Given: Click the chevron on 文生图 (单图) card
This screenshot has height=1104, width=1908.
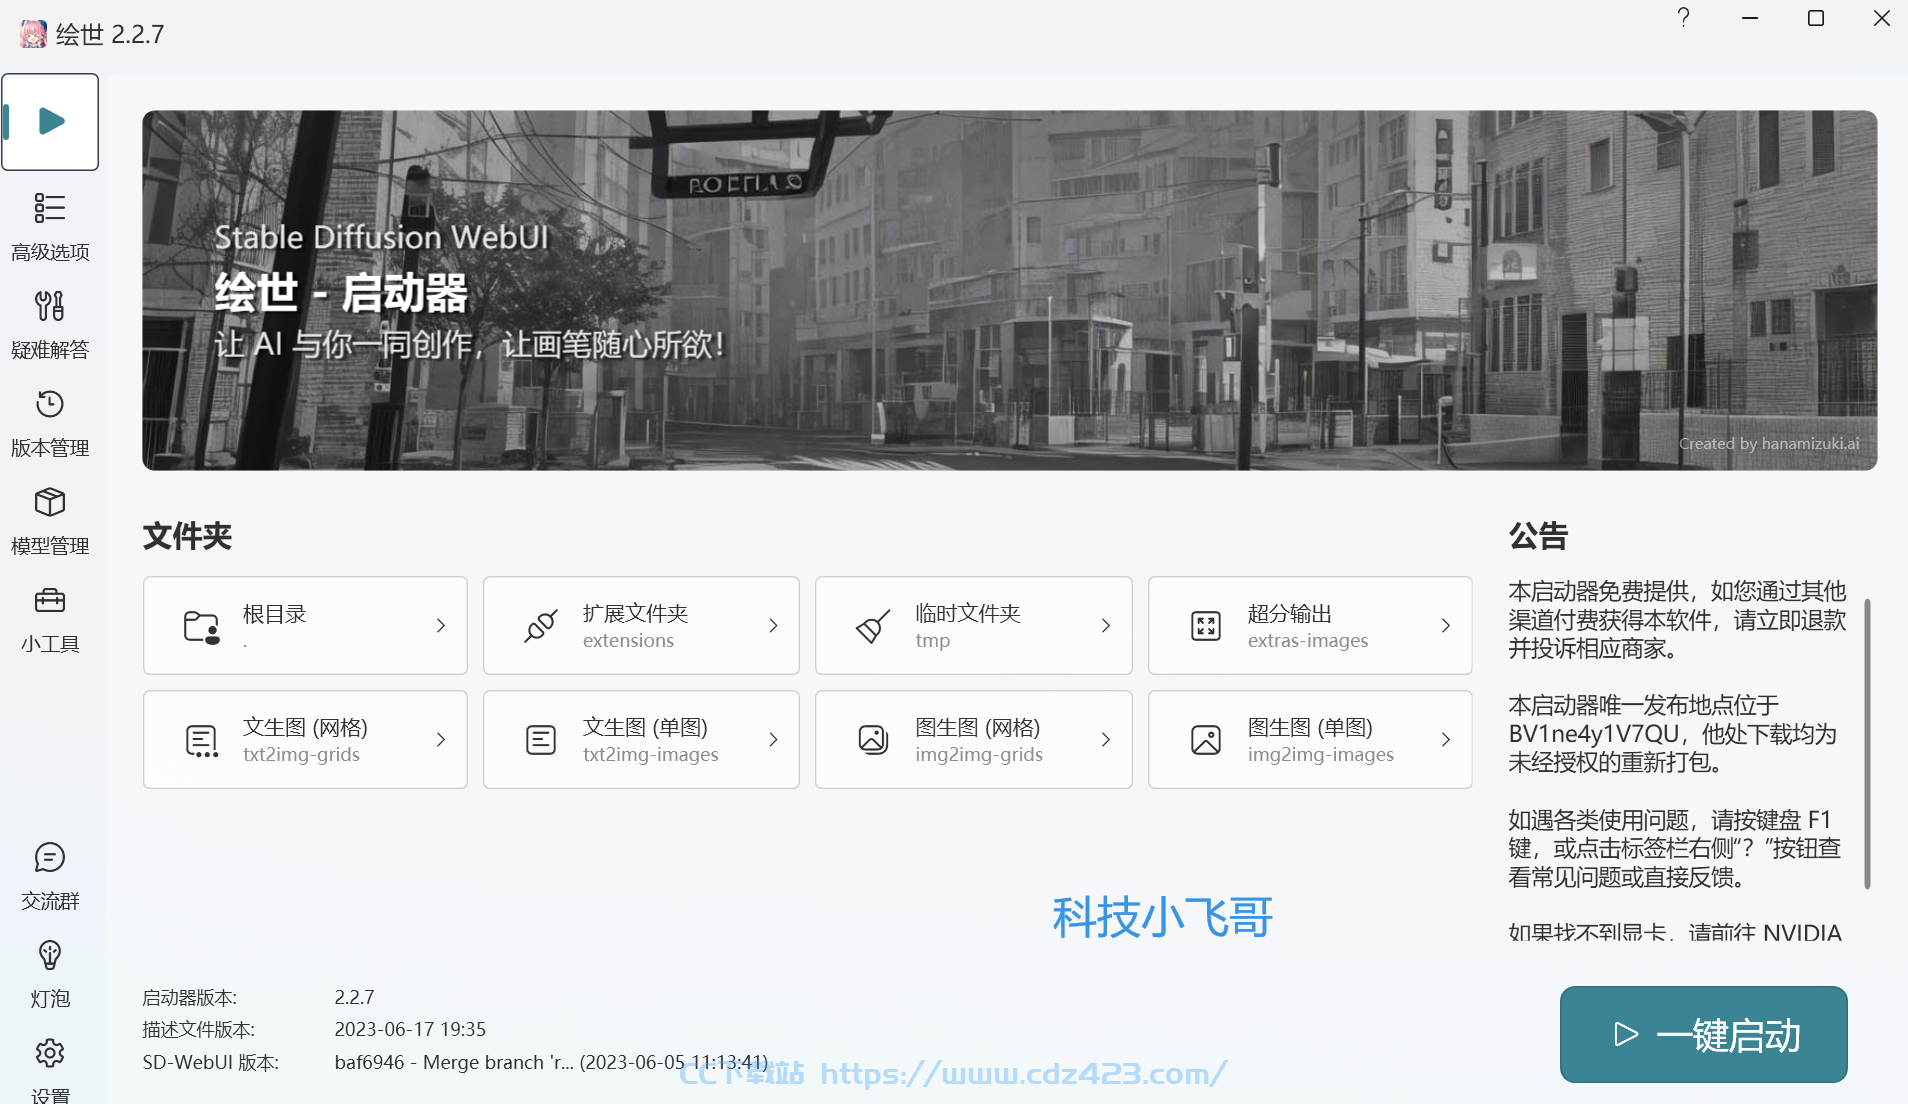Looking at the screenshot, I should click(x=773, y=739).
